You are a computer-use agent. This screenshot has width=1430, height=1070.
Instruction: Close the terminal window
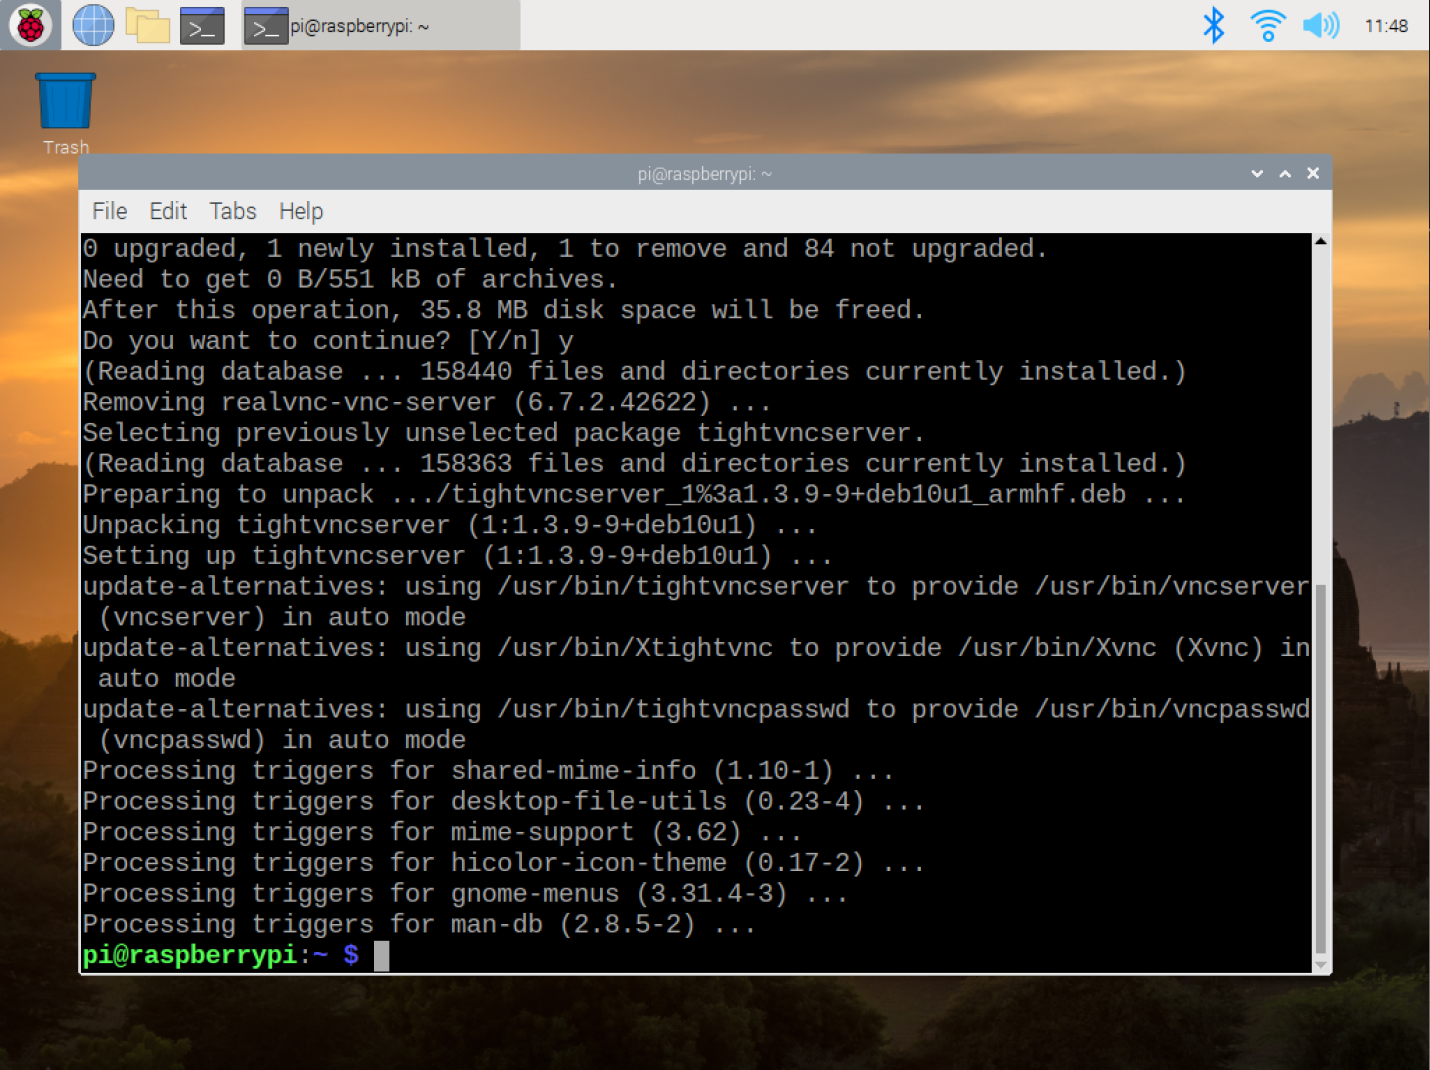(x=1313, y=173)
